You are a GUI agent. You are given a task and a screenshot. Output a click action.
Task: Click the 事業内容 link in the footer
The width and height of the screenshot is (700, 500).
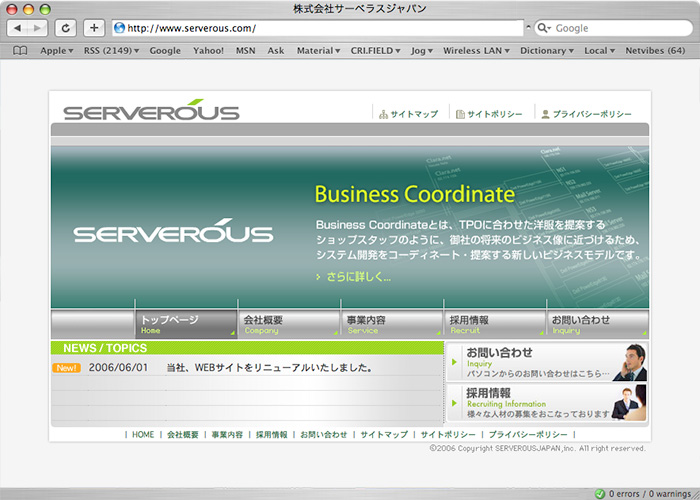(x=227, y=434)
